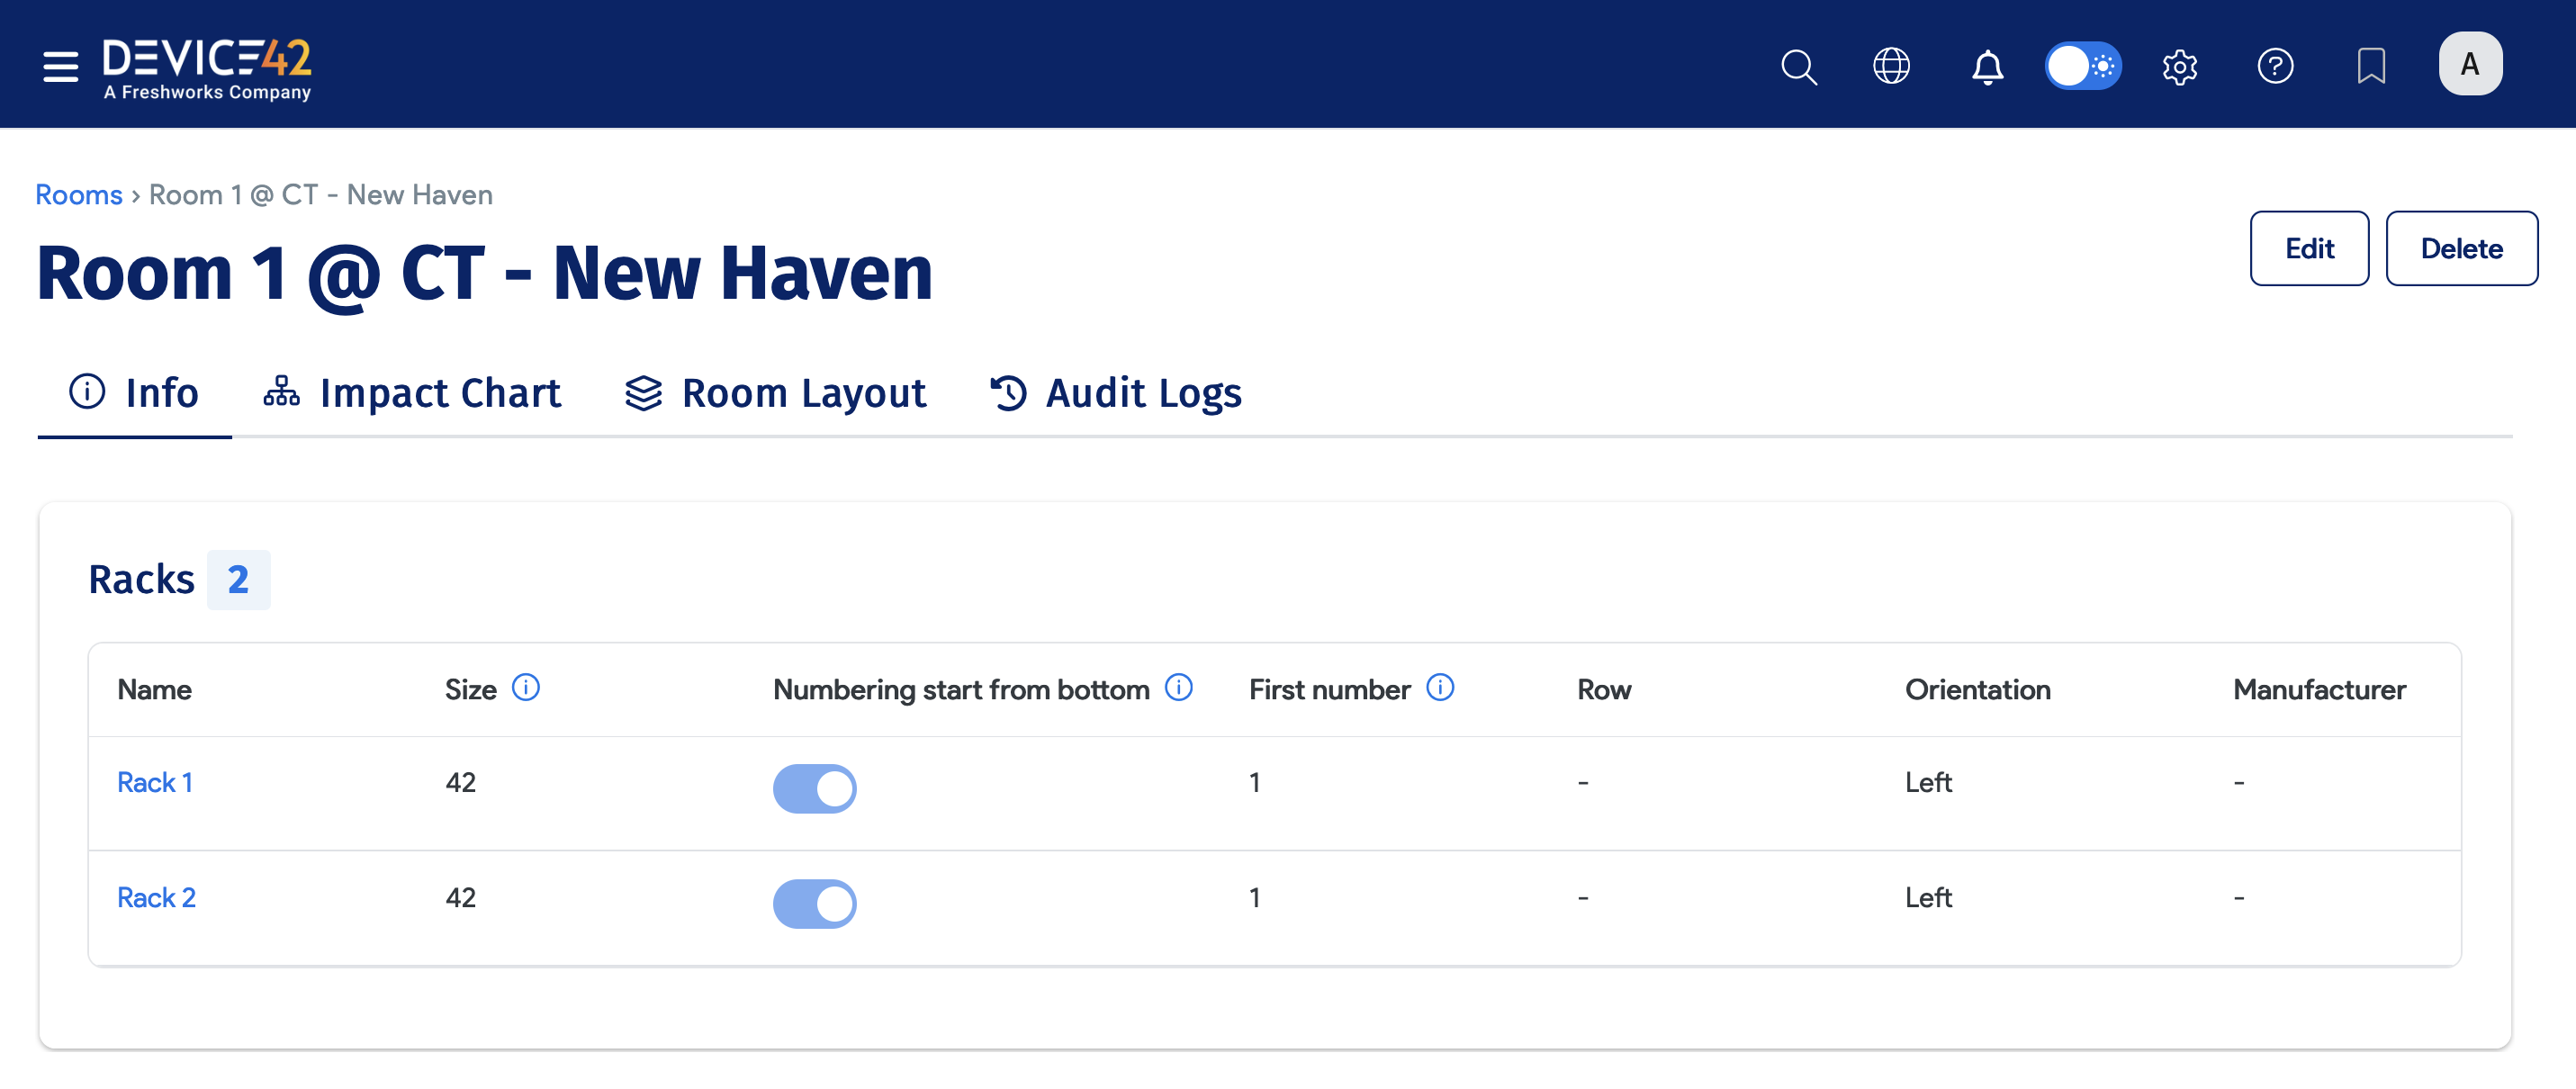Click the help question mark icon
Image resolution: width=2576 pixels, height=1089 pixels.
tap(2274, 66)
